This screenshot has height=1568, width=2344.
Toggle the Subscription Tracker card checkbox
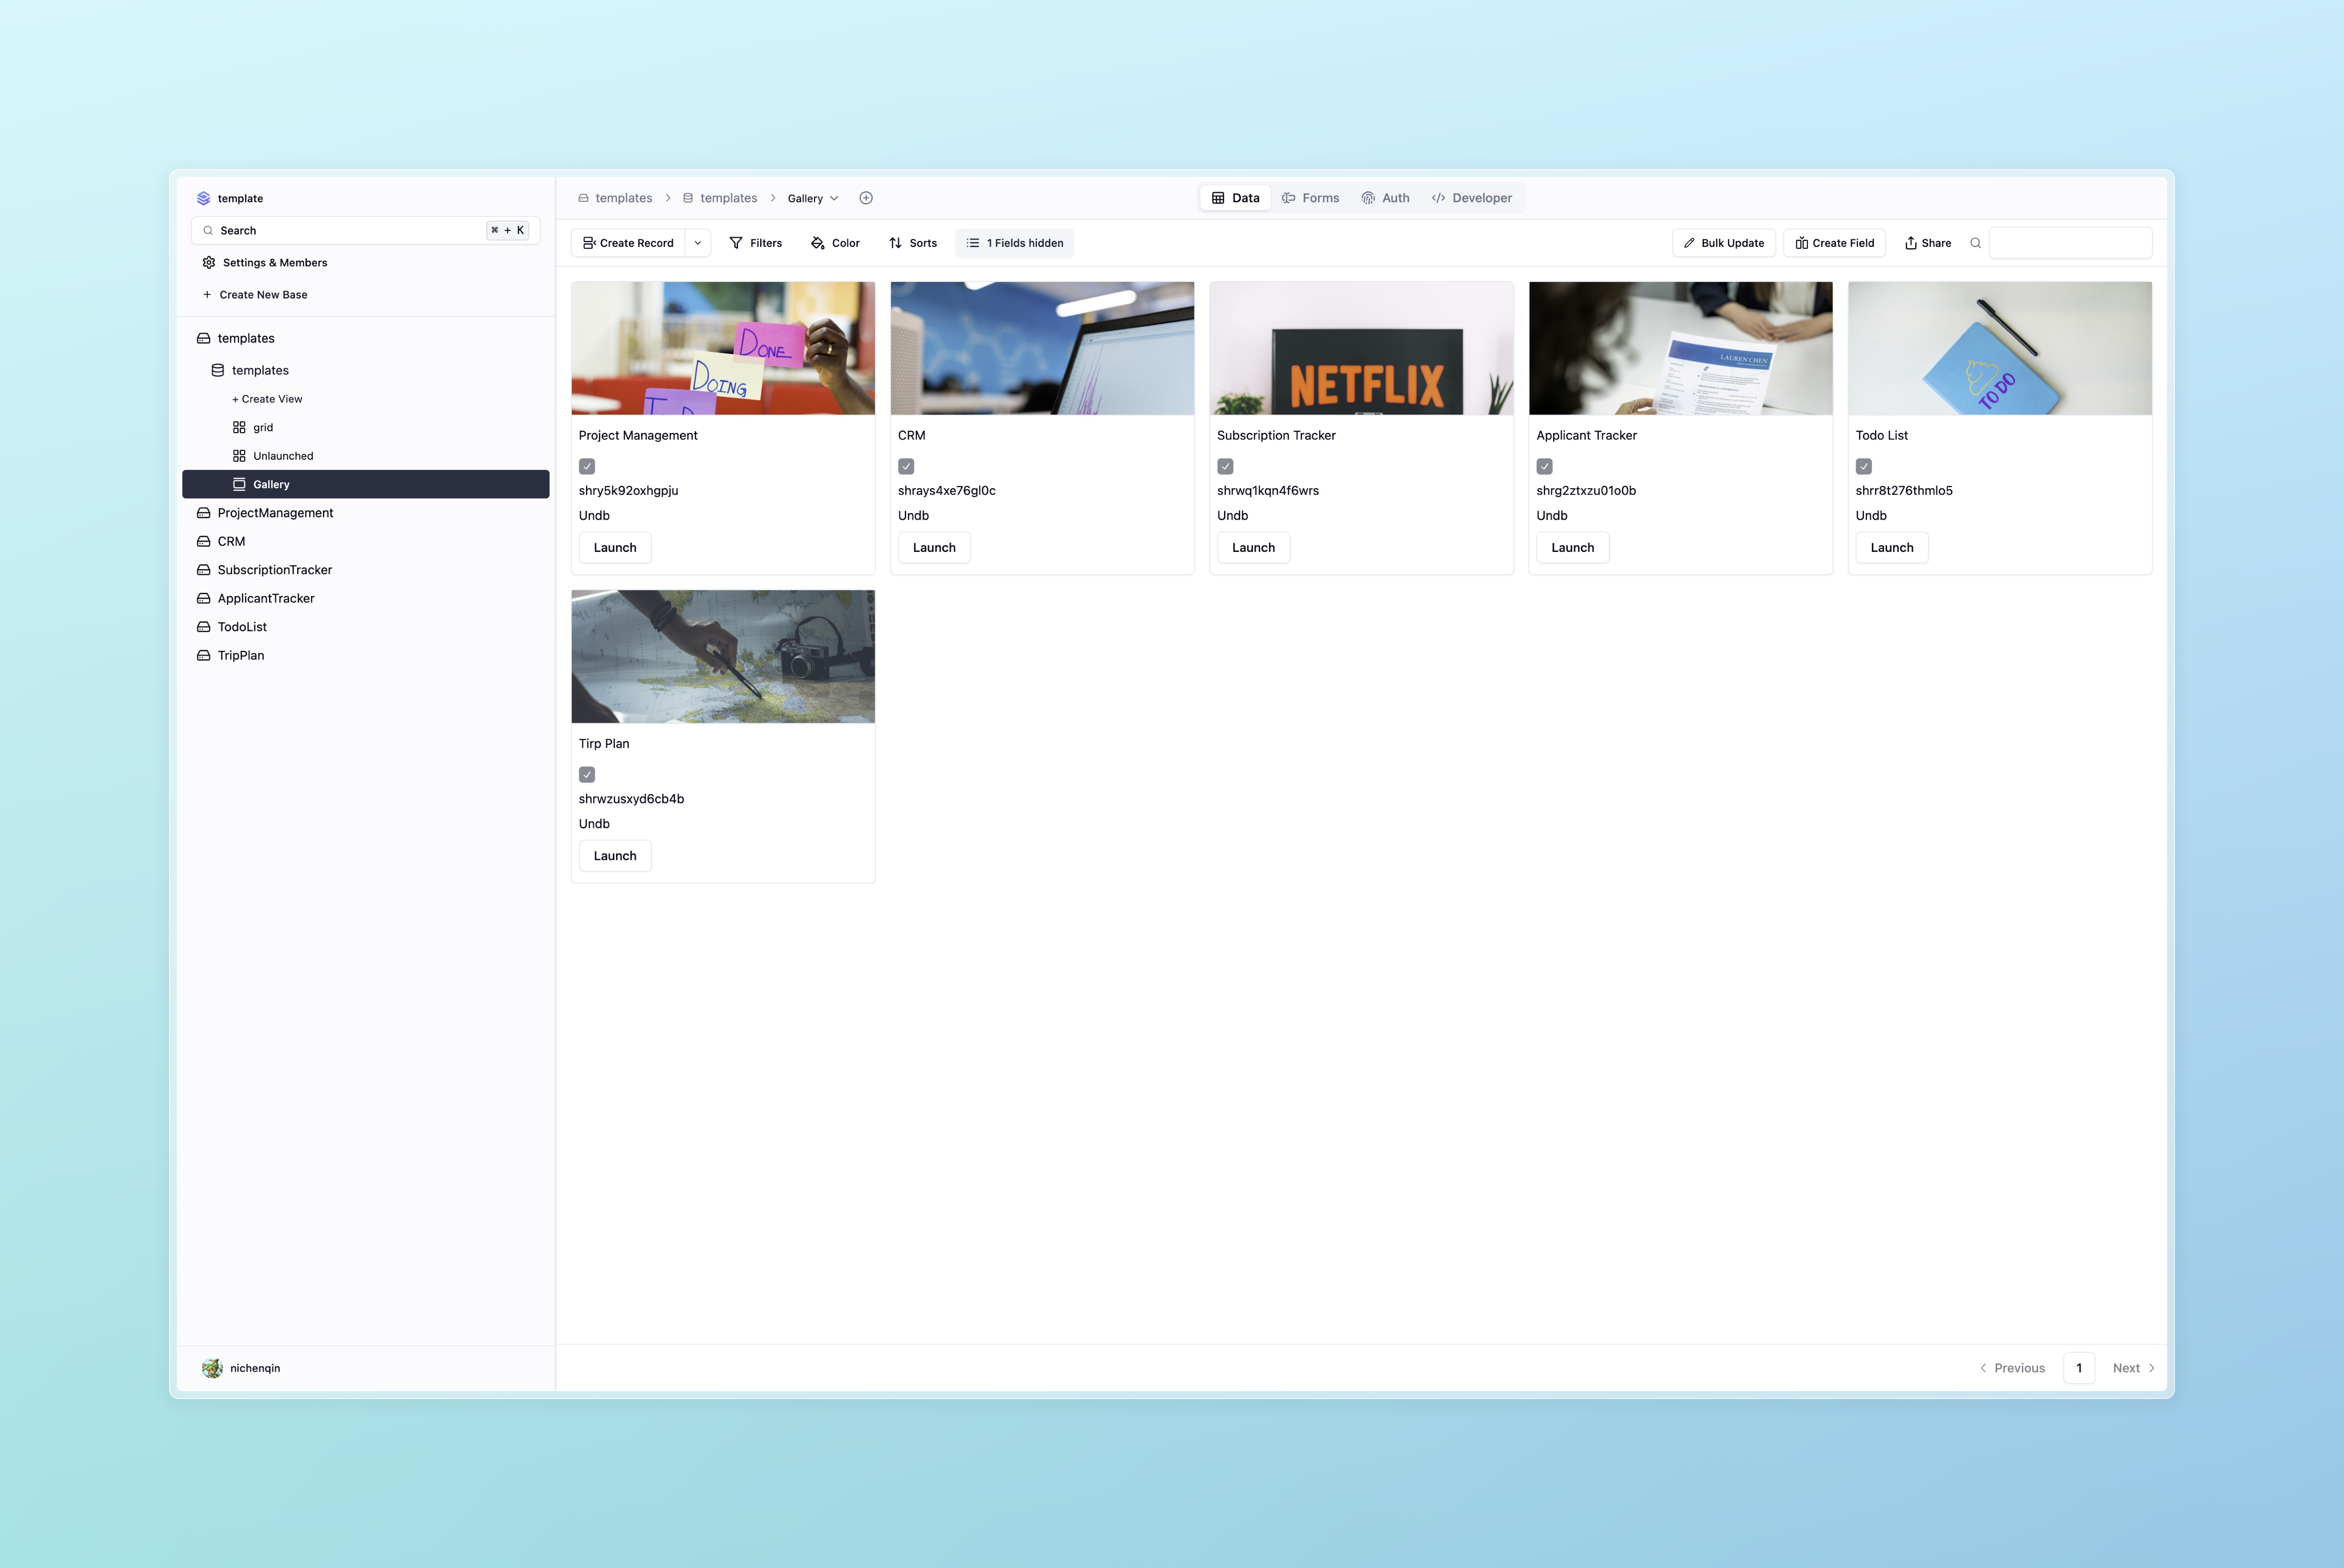point(1225,466)
